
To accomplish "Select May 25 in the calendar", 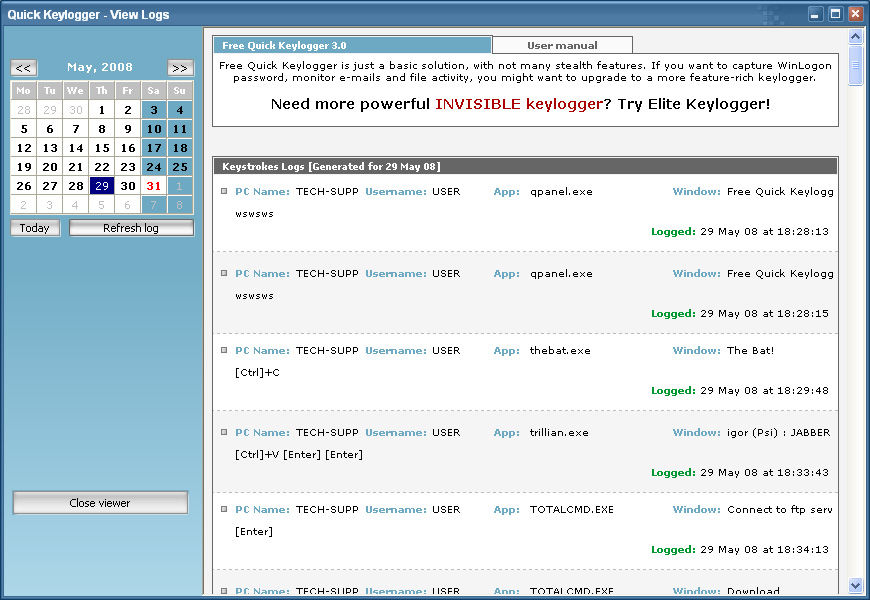I will pyautogui.click(x=180, y=167).
